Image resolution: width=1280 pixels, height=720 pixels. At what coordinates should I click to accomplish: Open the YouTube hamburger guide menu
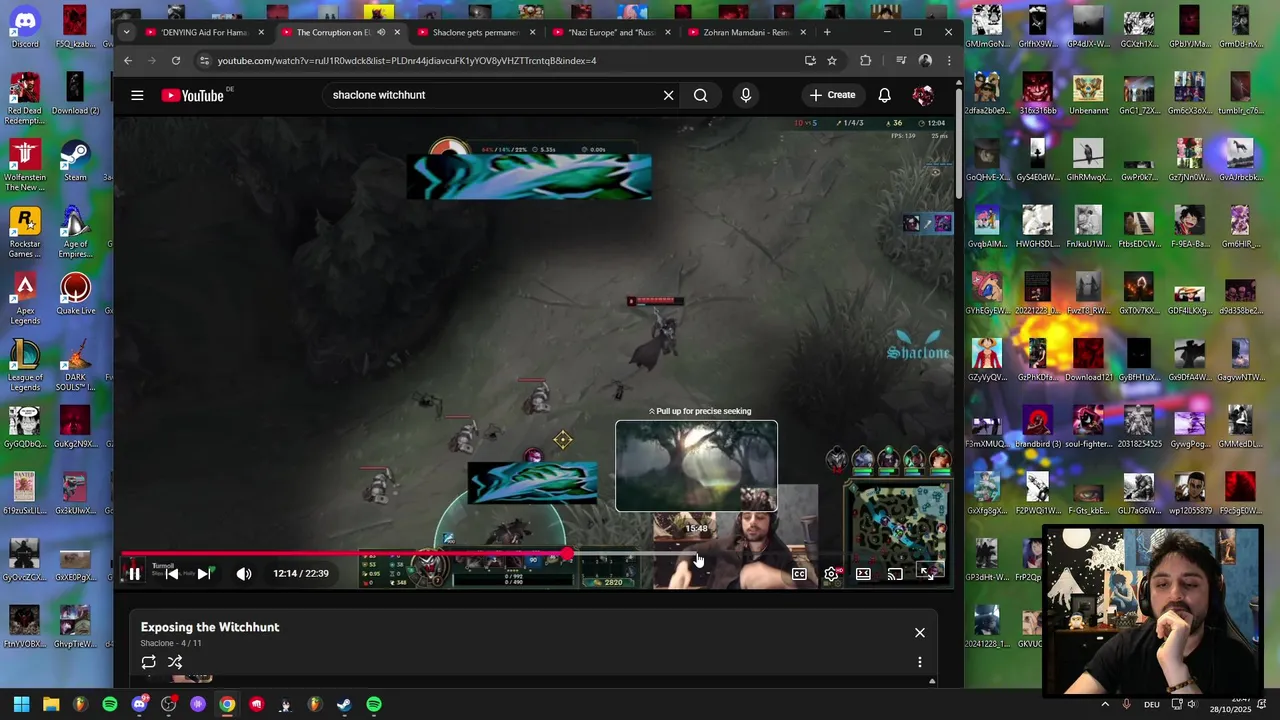tap(137, 95)
